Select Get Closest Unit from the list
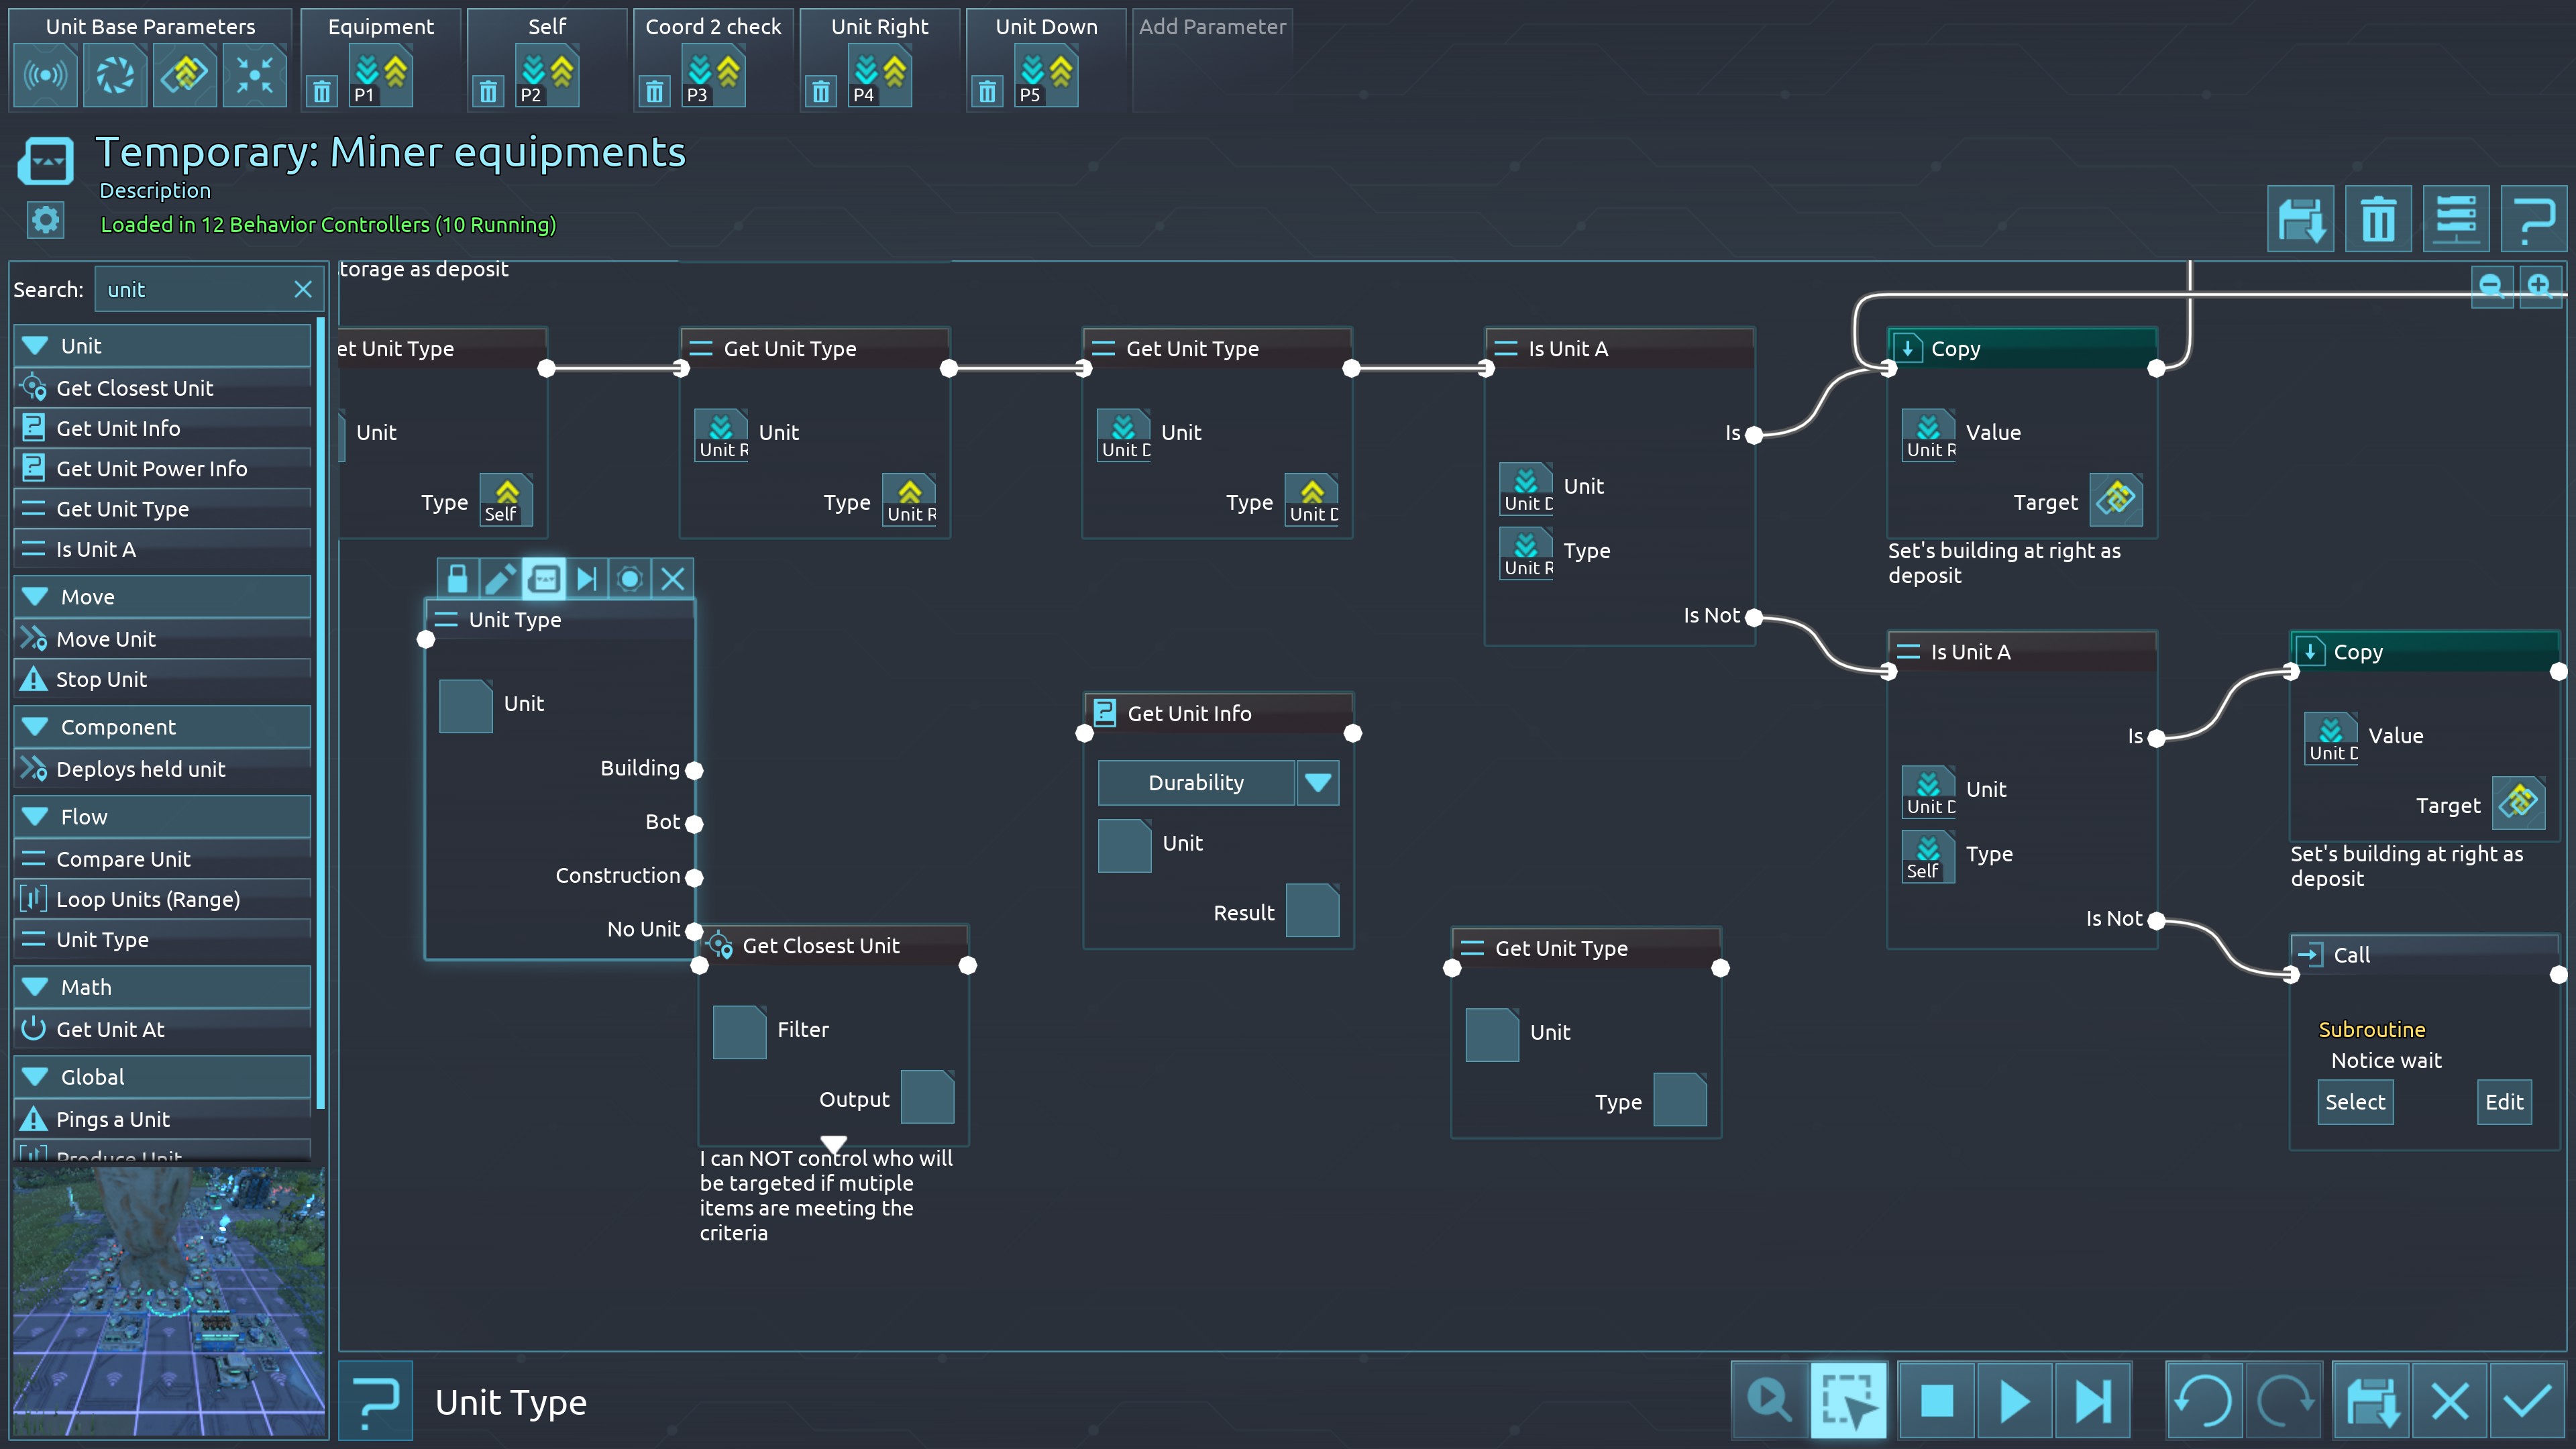This screenshot has height=1449, width=2576. coord(135,388)
